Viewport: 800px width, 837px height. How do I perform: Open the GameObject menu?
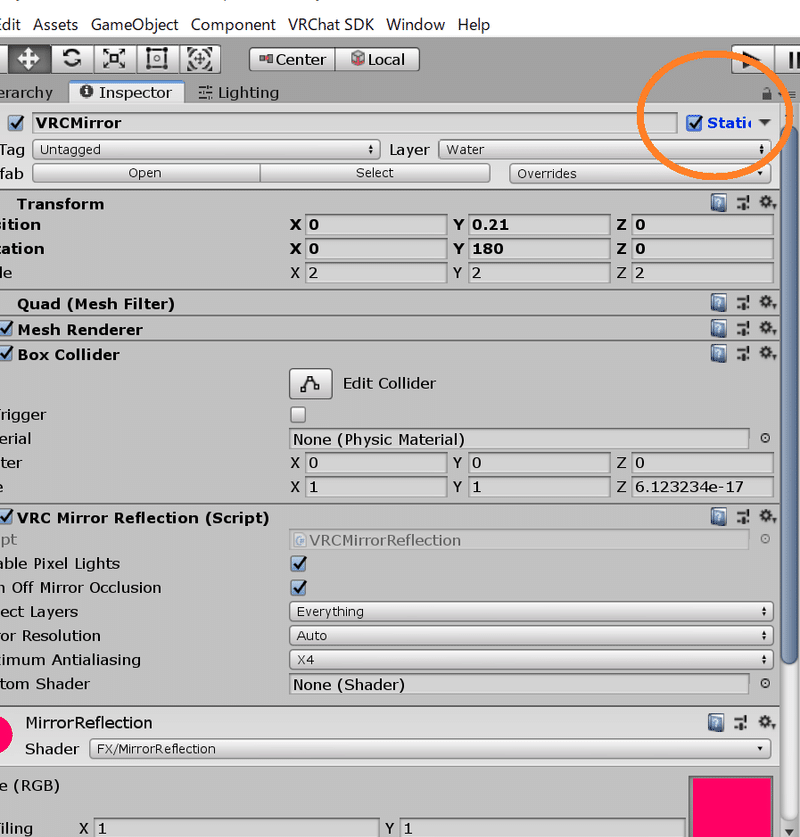[134, 25]
